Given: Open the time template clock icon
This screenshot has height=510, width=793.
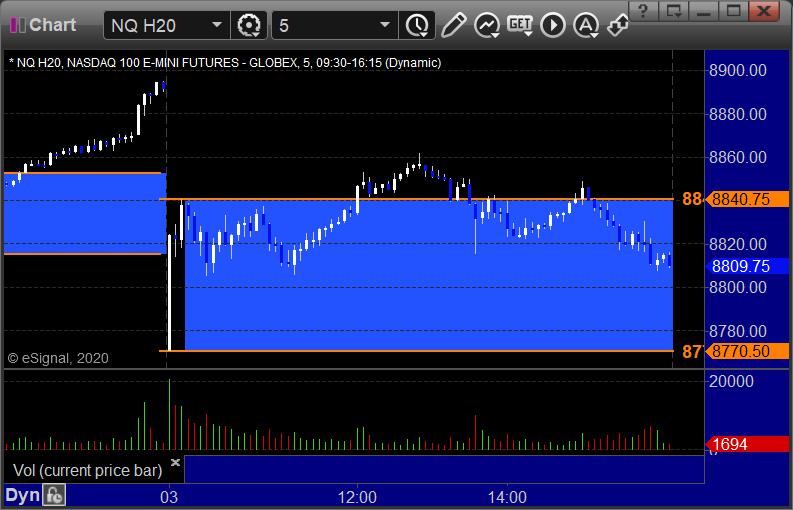Looking at the screenshot, I should (x=417, y=25).
